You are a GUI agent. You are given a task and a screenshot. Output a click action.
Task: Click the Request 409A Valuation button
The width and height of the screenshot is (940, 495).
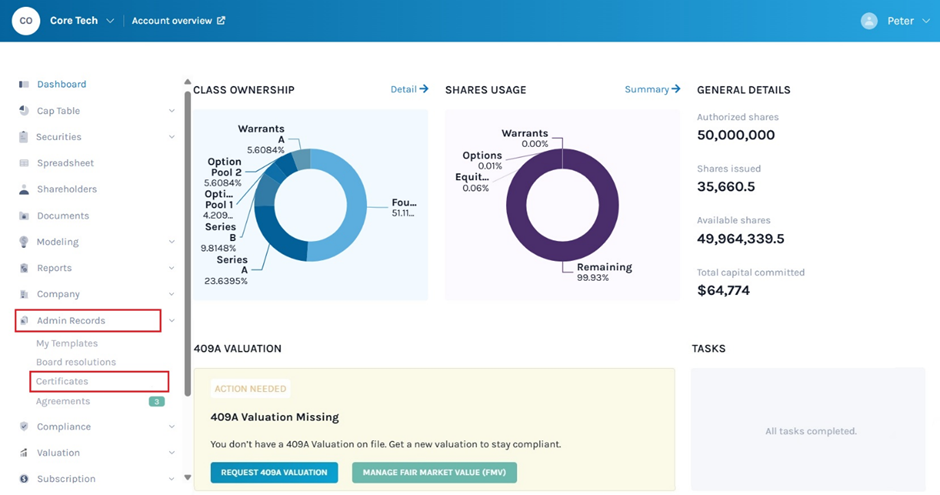(274, 473)
